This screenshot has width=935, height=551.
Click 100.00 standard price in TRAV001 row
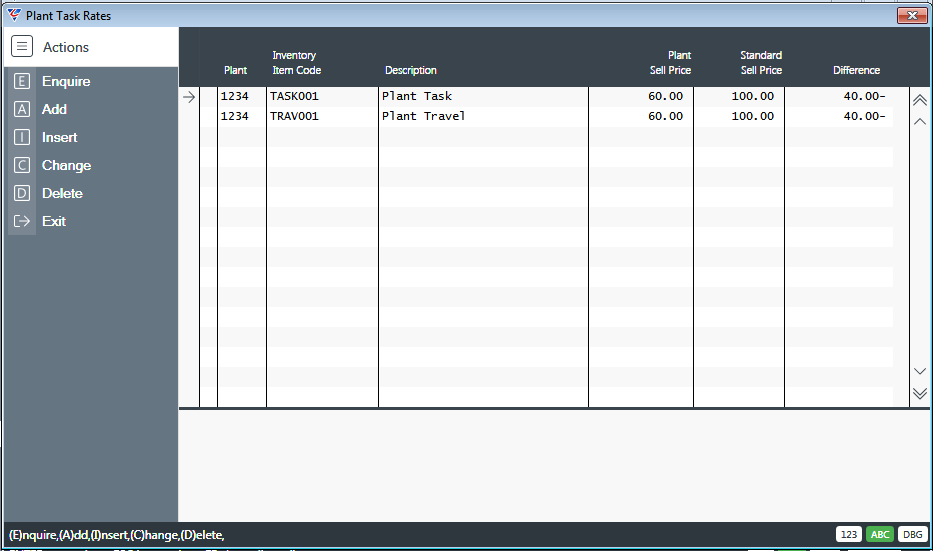[x=753, y=116]
